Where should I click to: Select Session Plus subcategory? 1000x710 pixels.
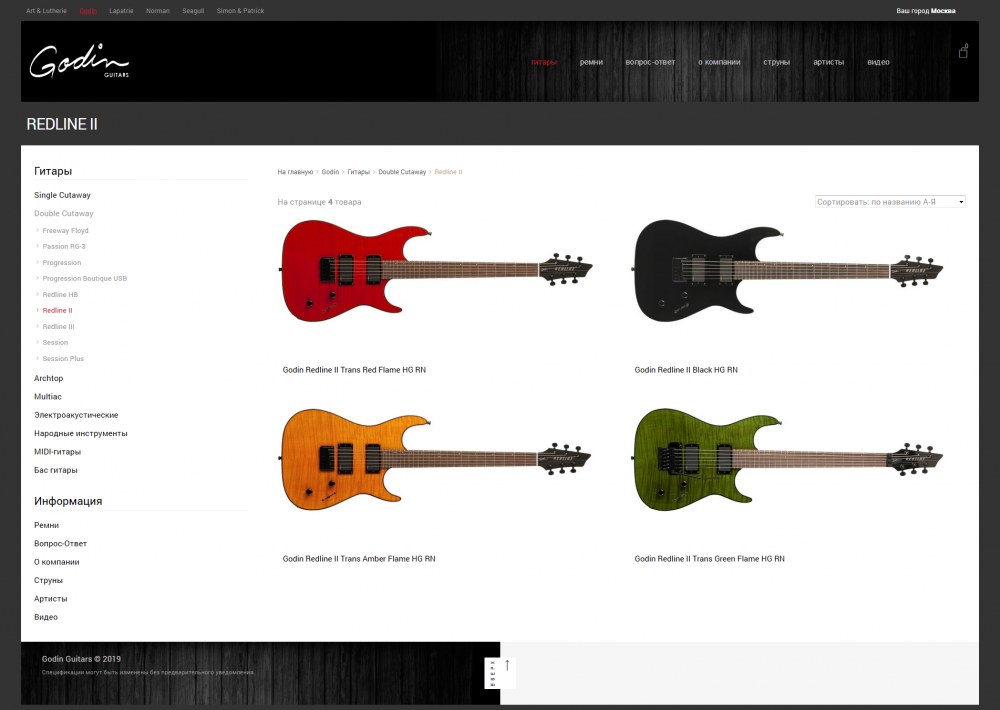(x=63, y=359)
